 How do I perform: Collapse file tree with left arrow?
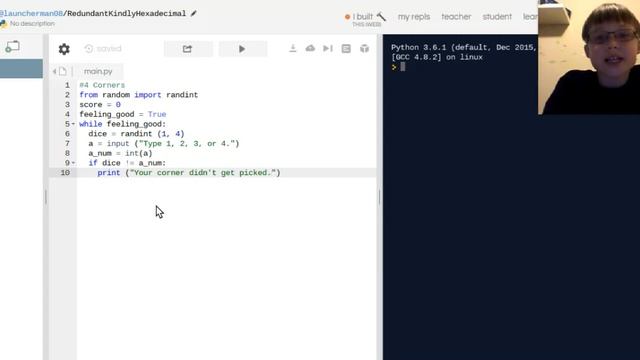tap(54, 71)
